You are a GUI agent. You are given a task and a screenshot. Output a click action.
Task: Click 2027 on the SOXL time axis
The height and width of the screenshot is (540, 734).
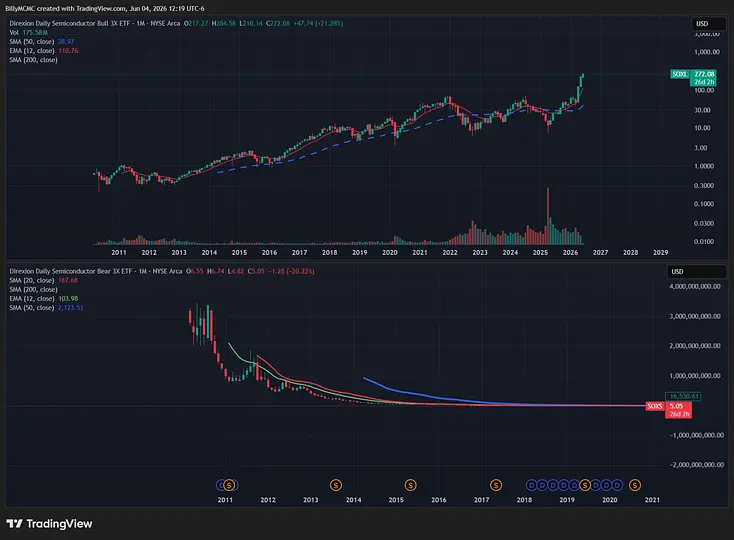601,252
